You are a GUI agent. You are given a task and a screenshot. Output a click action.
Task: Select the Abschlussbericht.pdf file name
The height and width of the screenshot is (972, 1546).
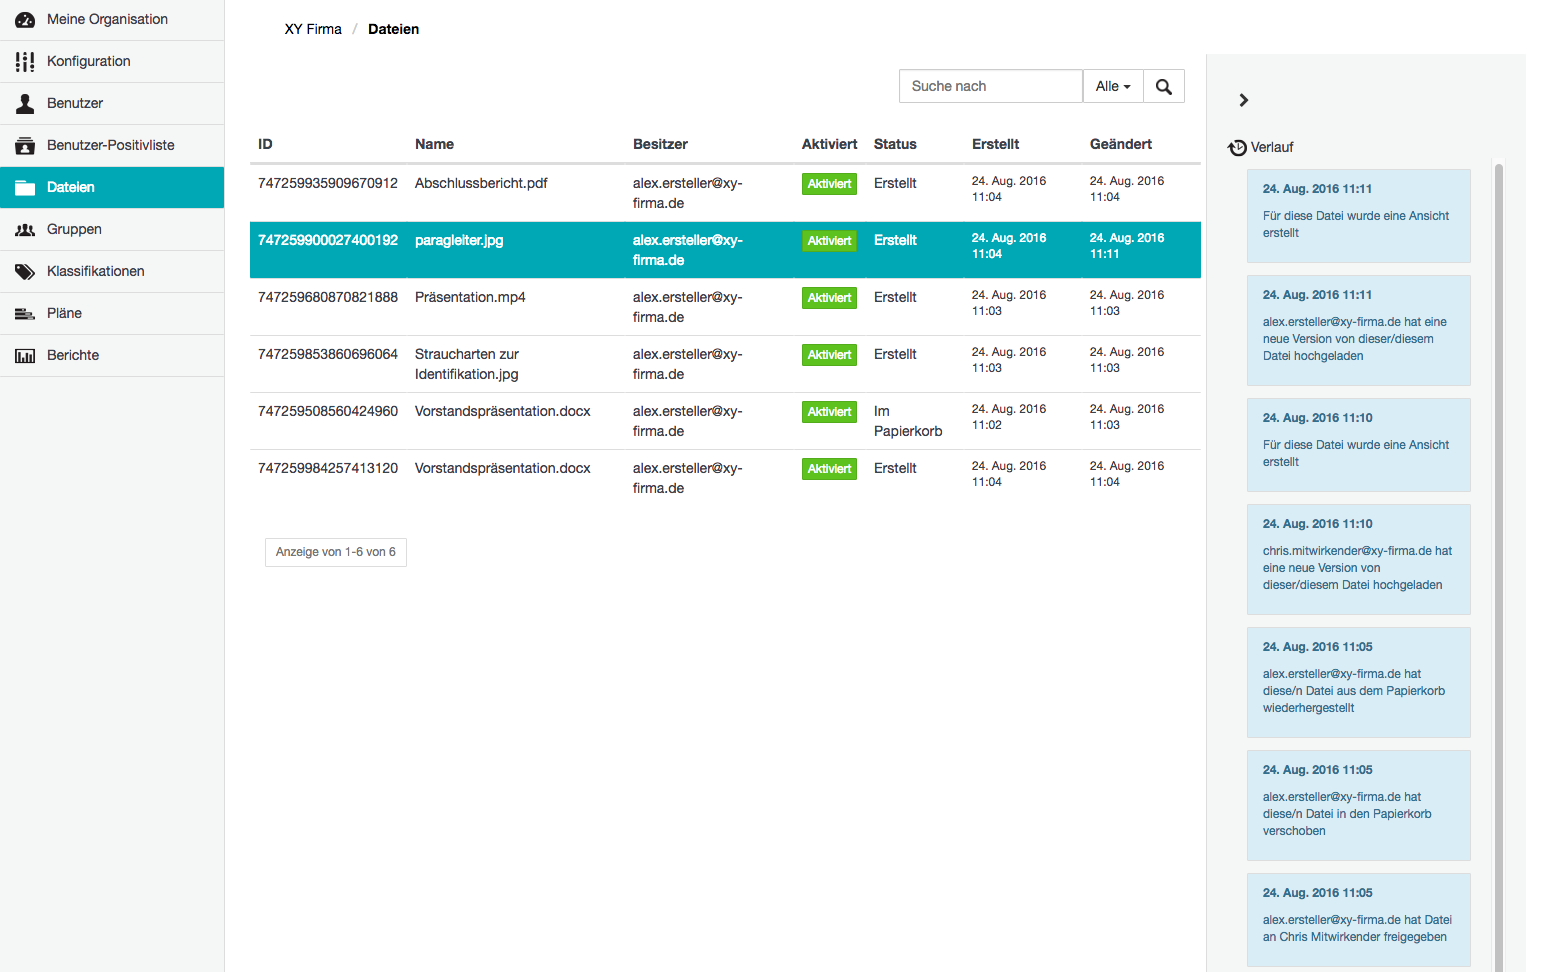[481, 184]
